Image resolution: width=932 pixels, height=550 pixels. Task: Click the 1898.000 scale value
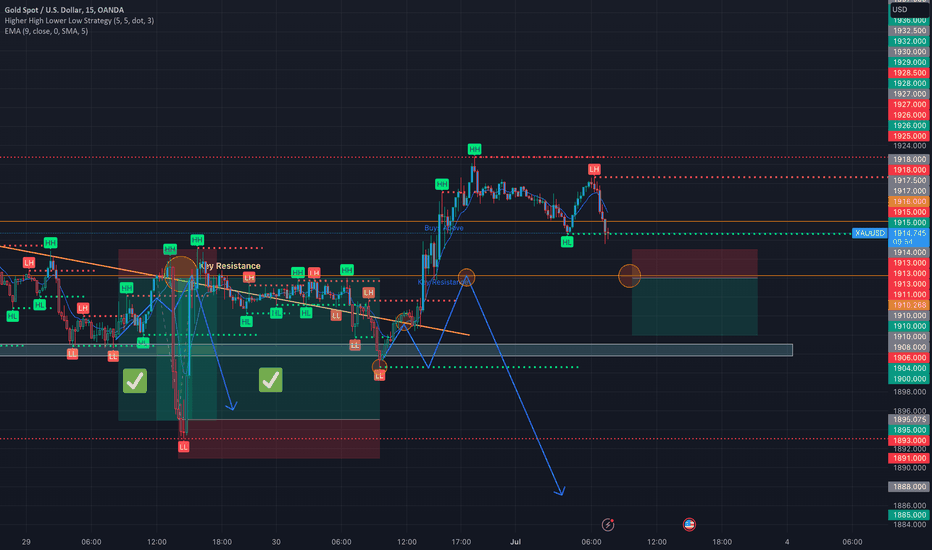[x=909, y=392]
